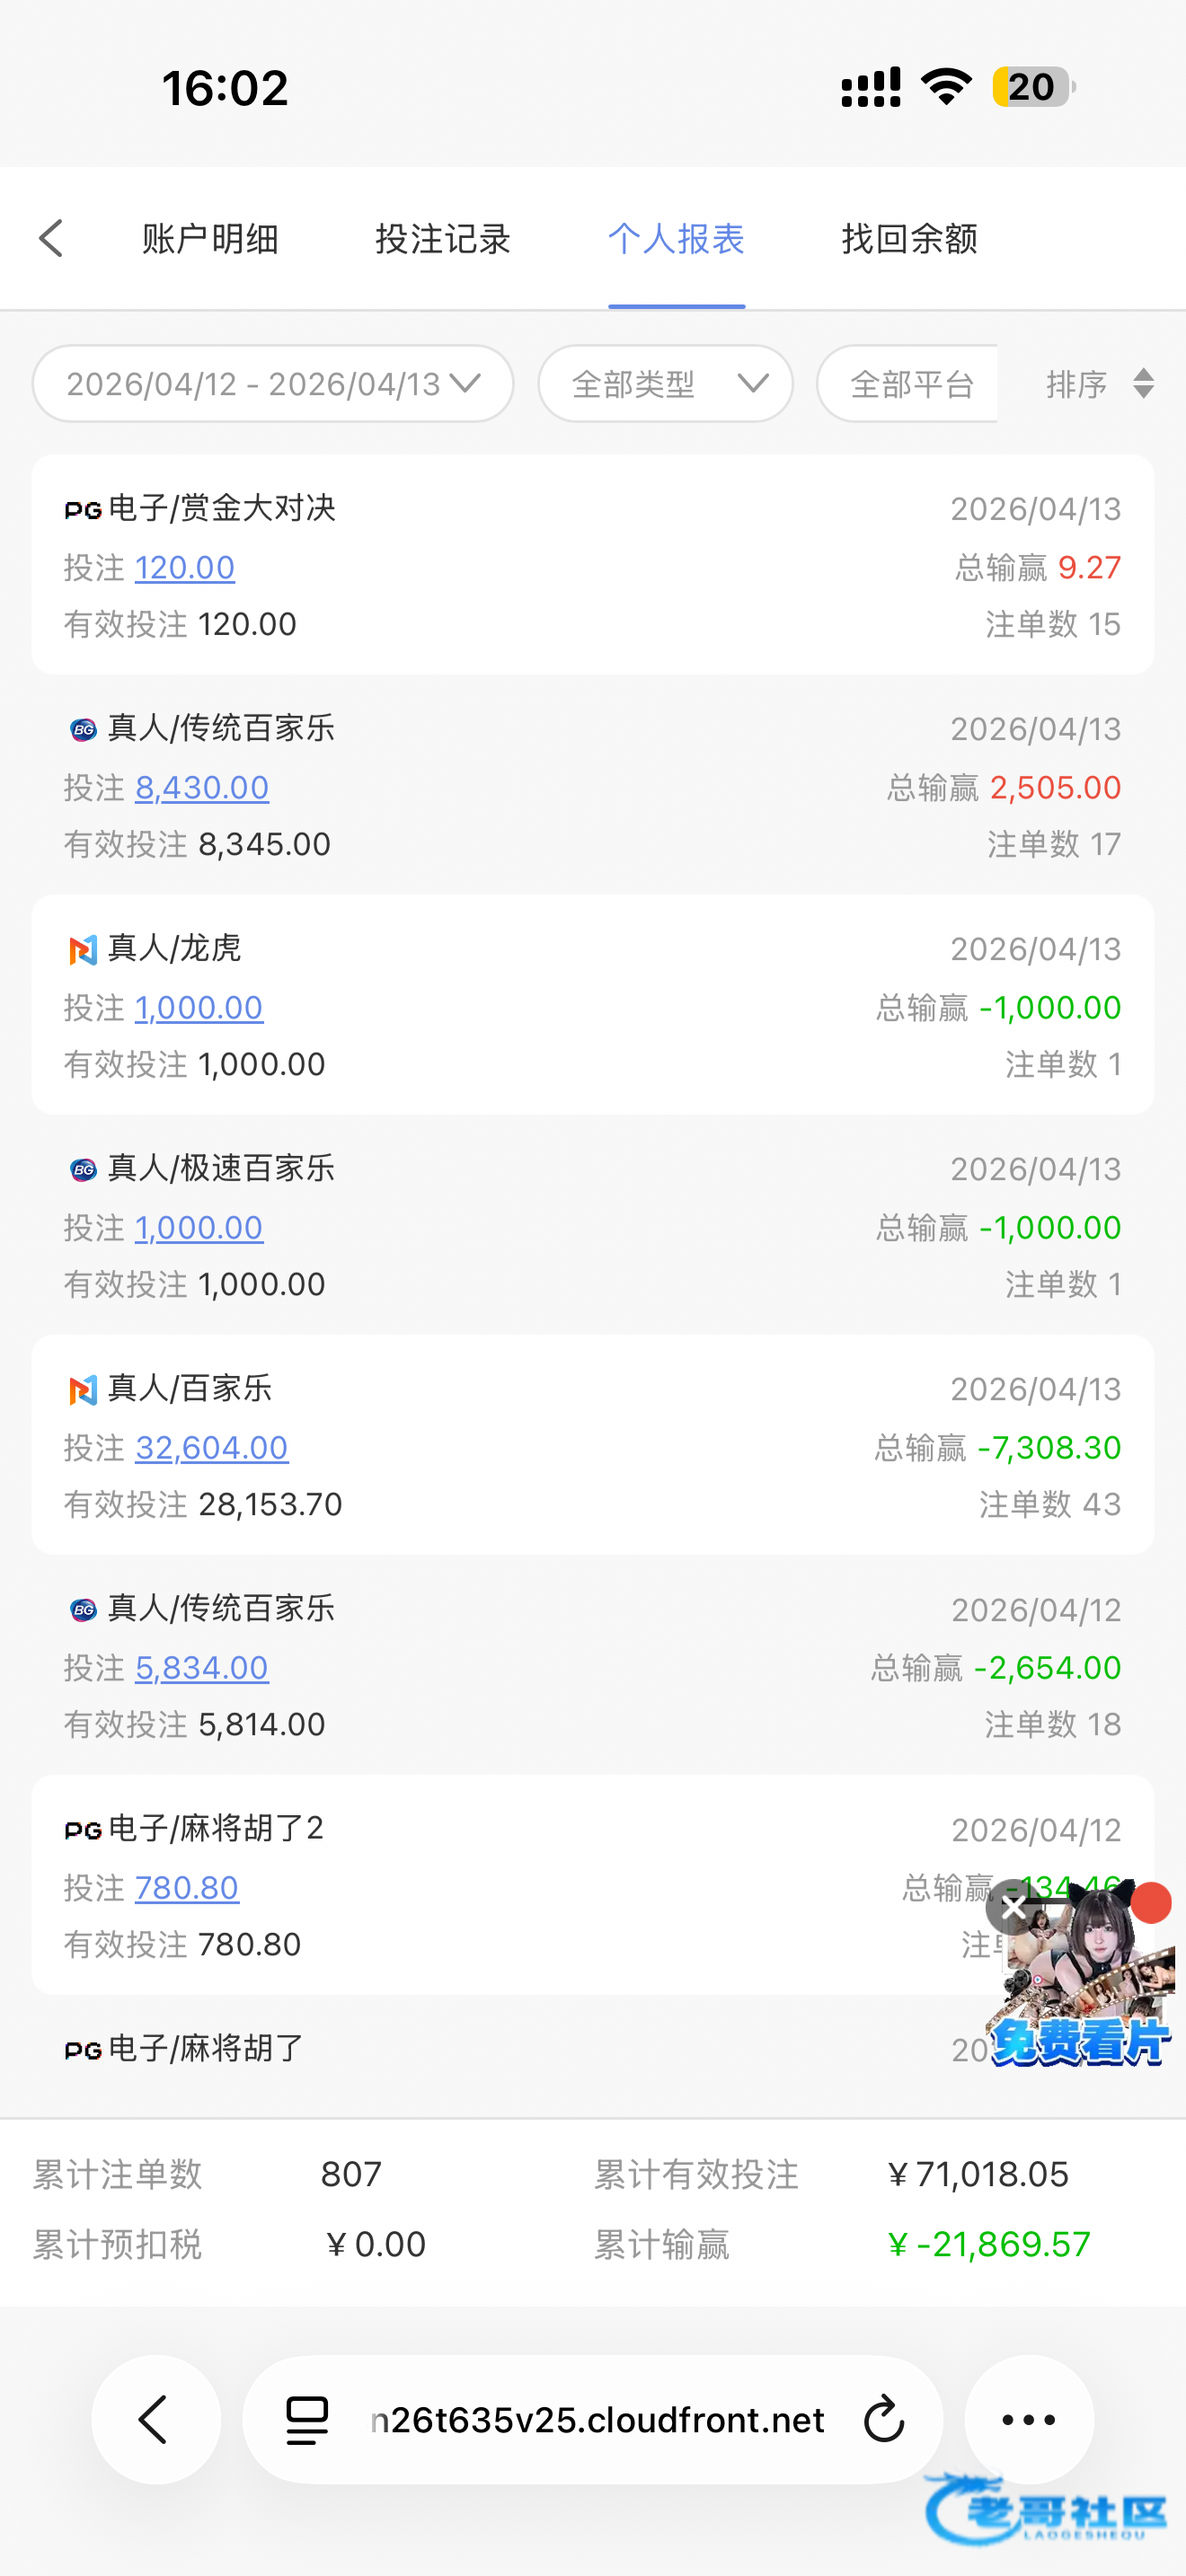Open the 找回余额 tab
This screenshot has width=1186, height=2576.
point(909,239)
